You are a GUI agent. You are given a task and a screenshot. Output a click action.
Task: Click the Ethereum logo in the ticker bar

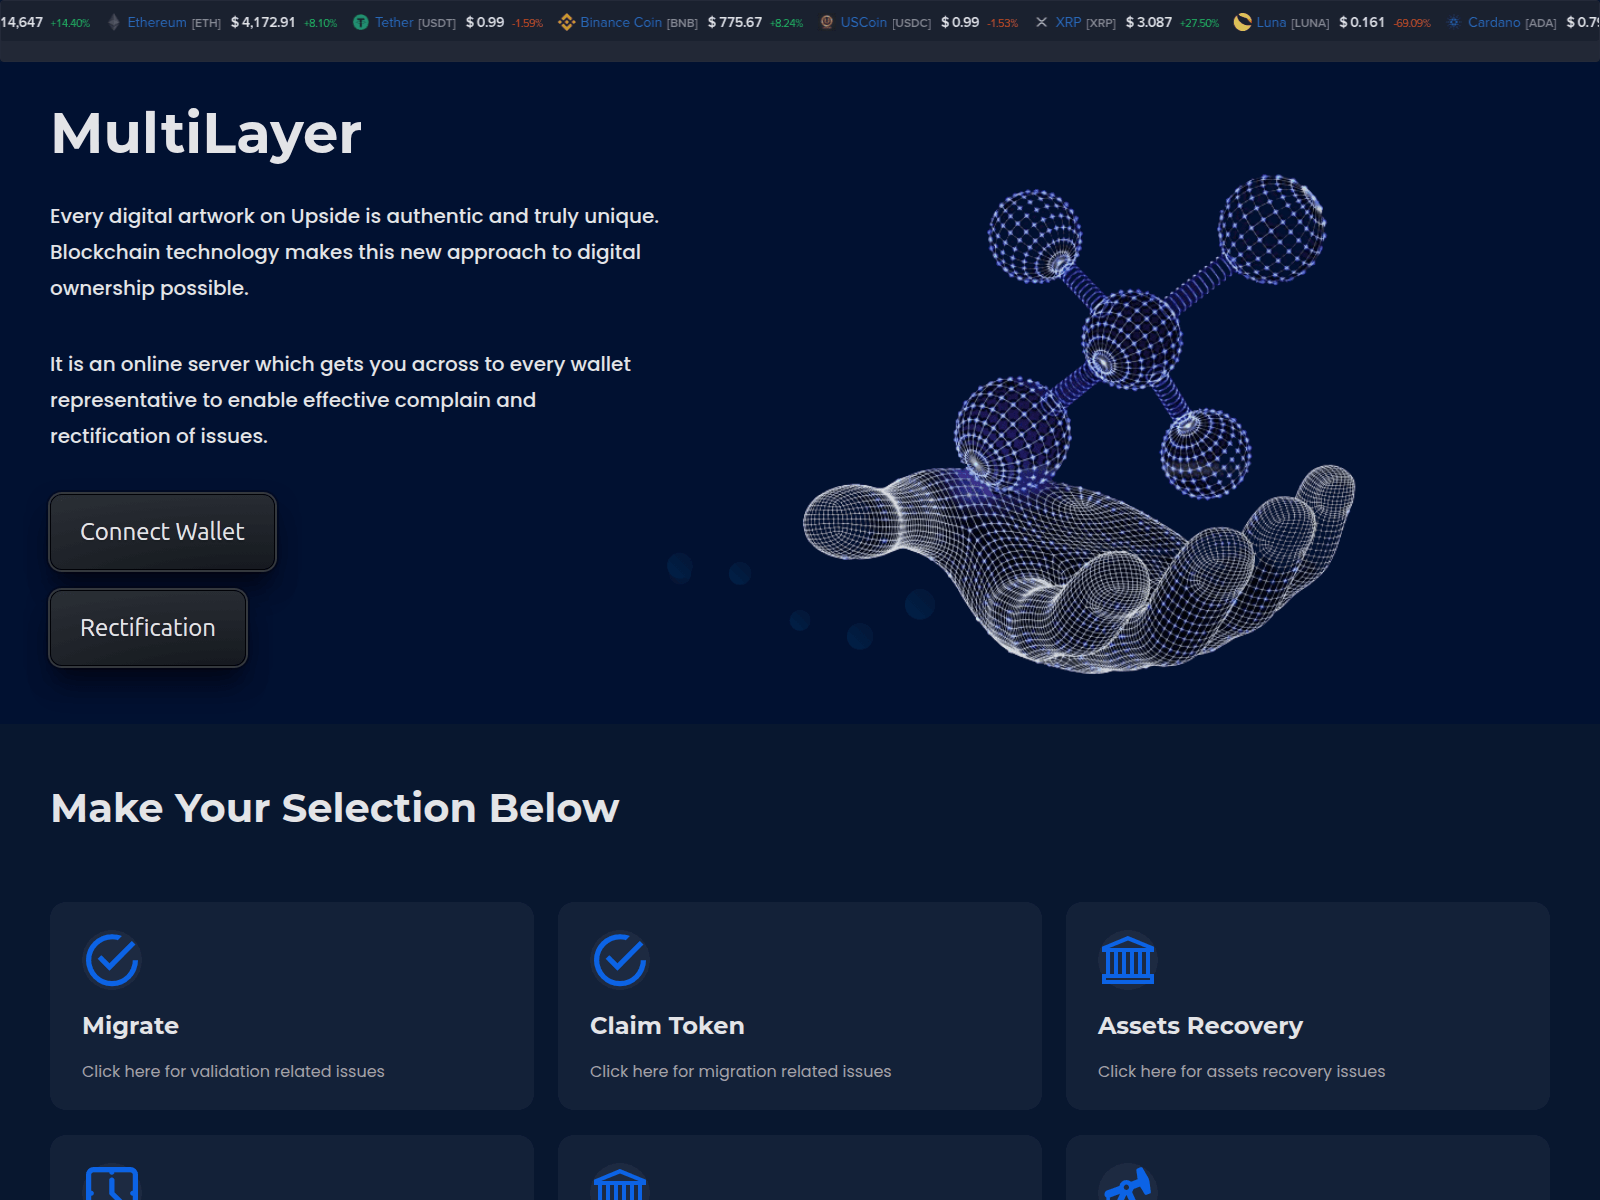point(113,21)
